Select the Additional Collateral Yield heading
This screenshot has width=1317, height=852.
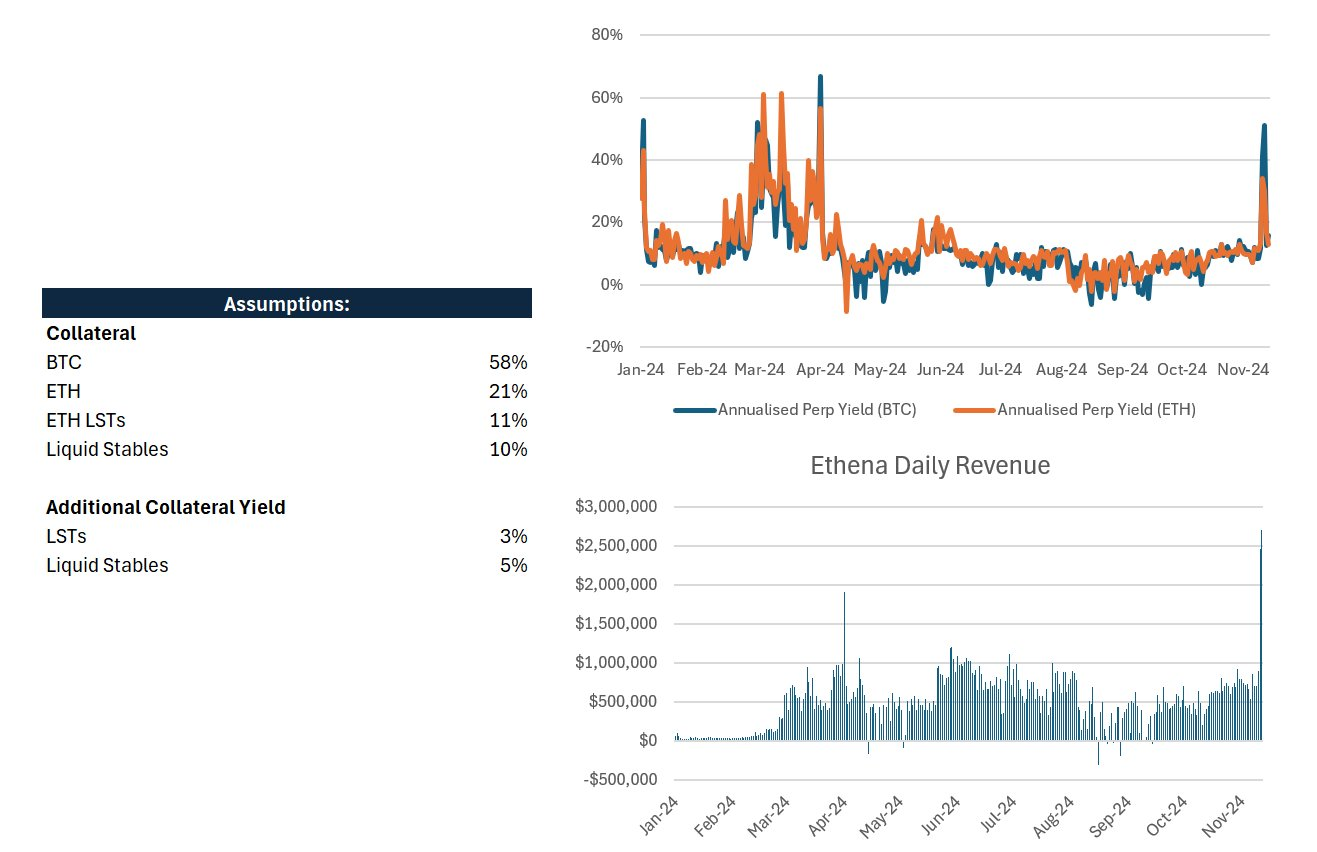165,507
